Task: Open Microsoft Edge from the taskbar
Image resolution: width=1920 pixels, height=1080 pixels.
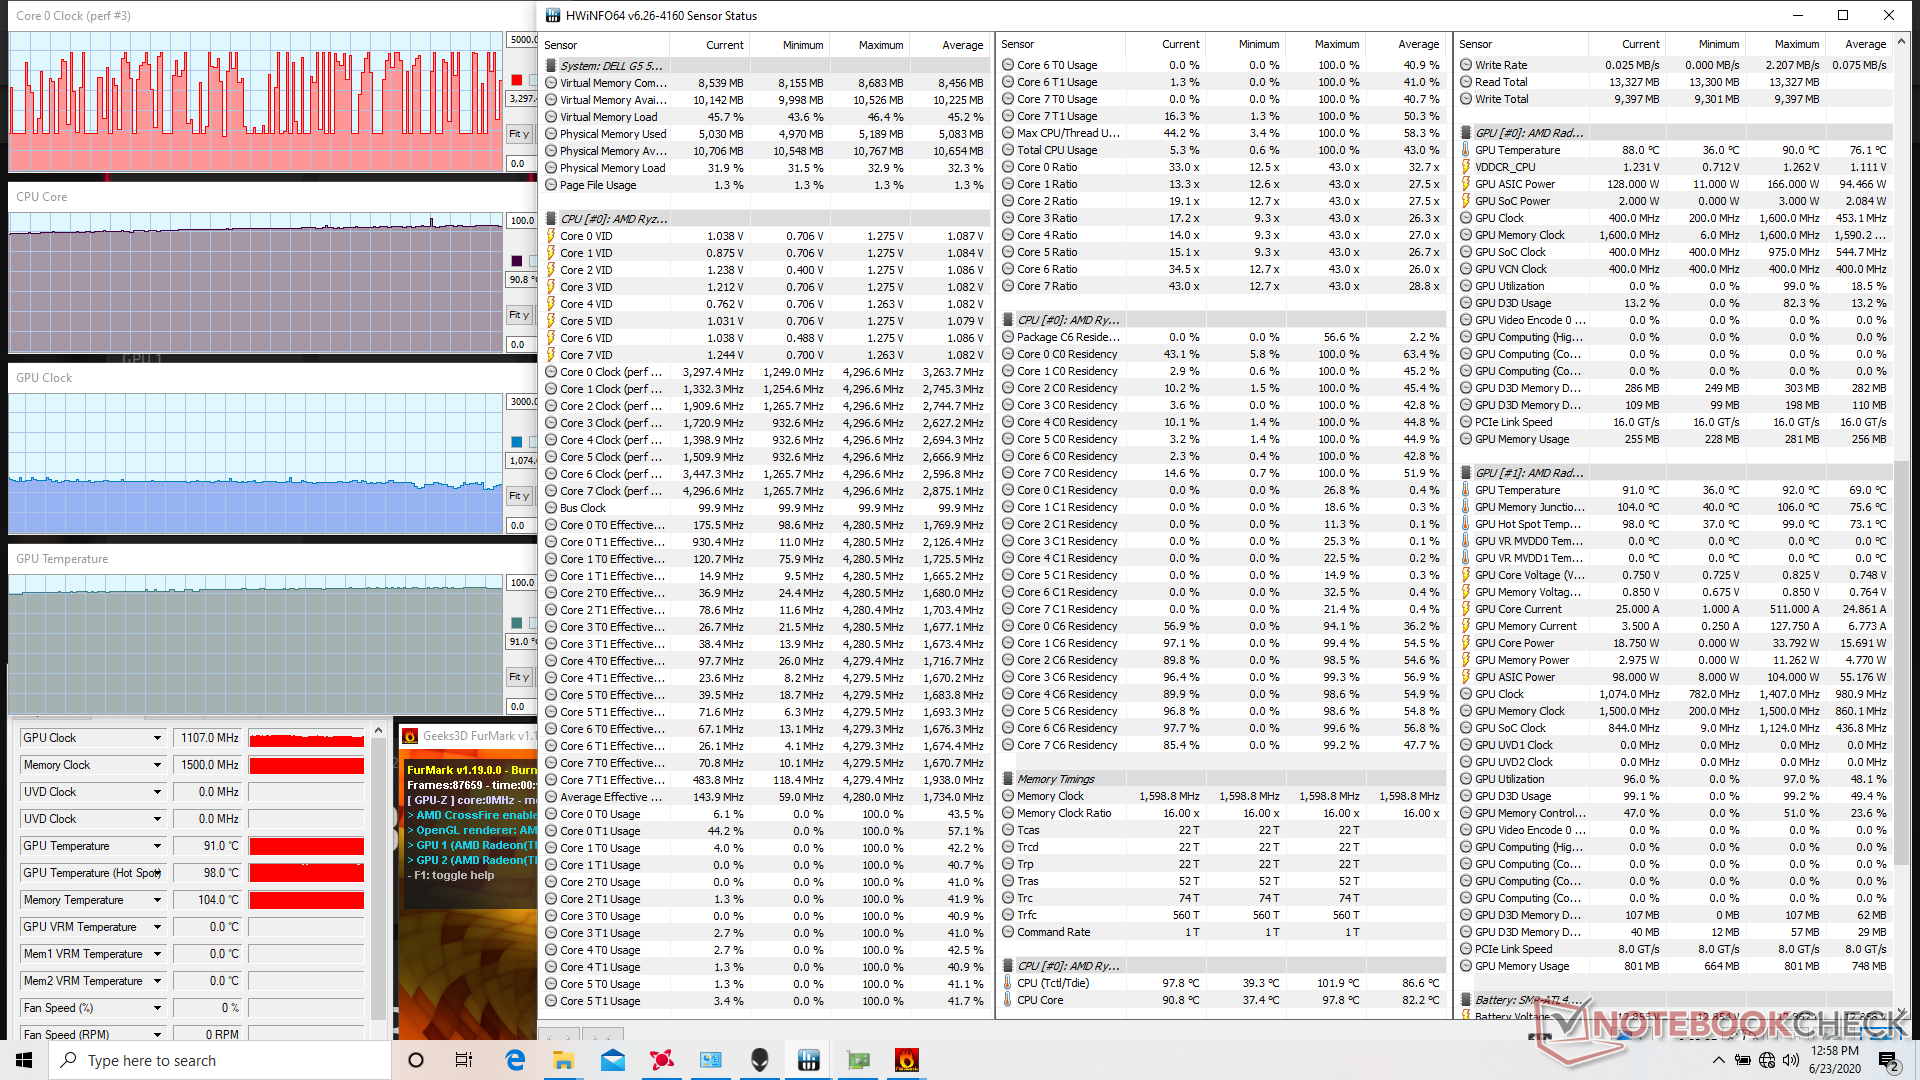Action: coord(515,1060)
